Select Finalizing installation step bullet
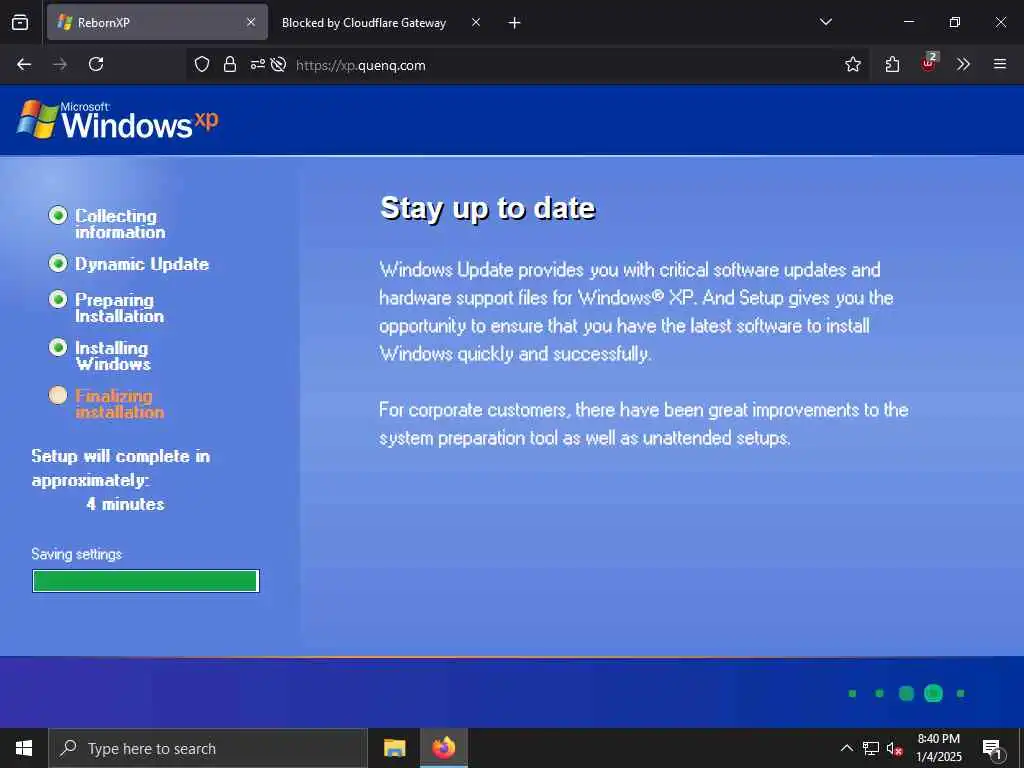The image size is (1024, 768). 58,395
